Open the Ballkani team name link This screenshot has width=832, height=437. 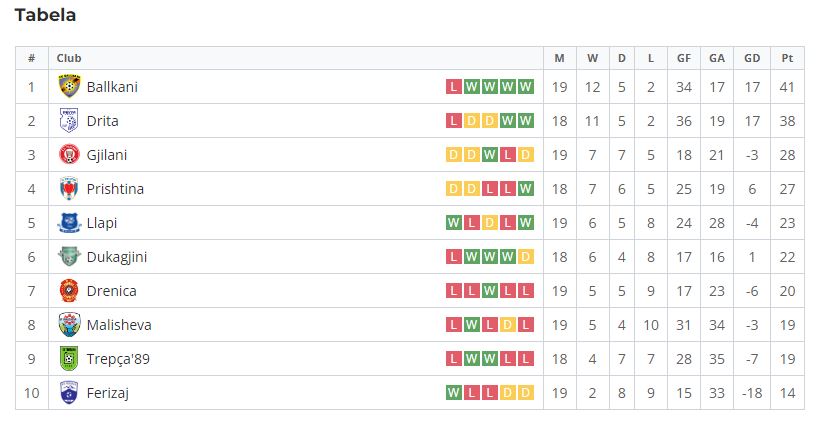pyautogui.click(x=112, y=87)
